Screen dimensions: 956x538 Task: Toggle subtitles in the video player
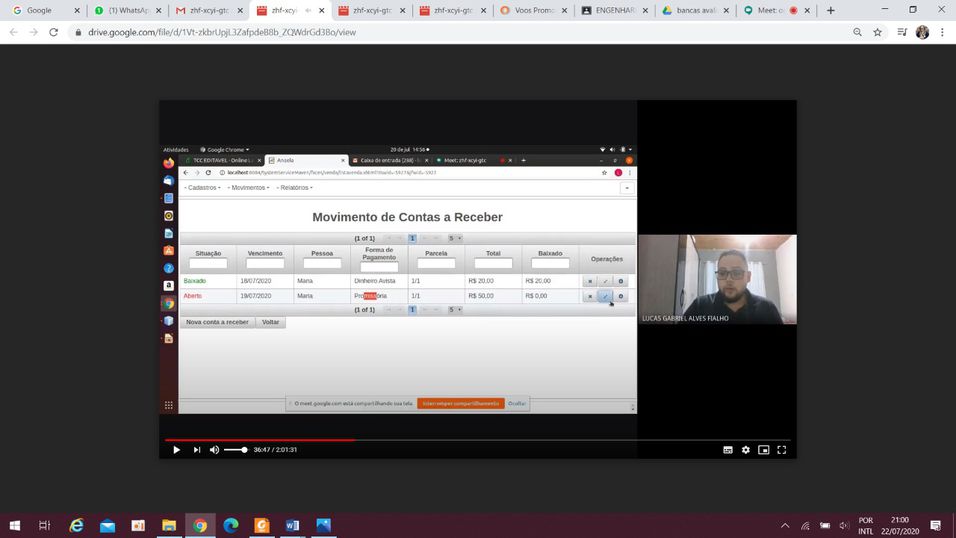(x=727, y=450)
